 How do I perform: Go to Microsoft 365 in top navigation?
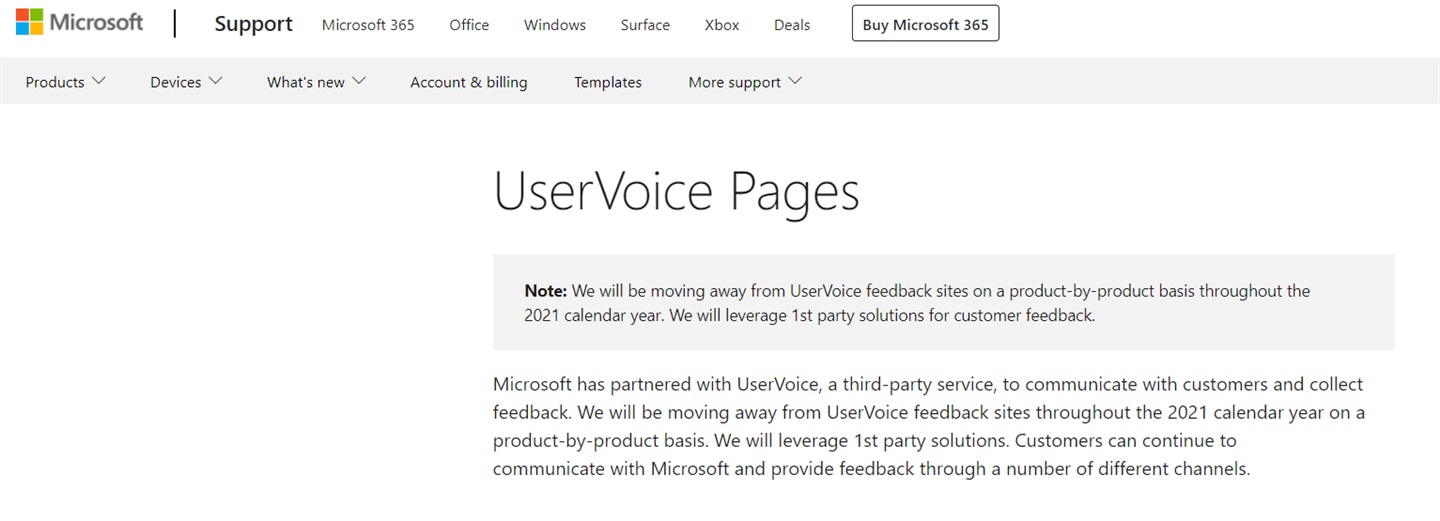pos(368,25)
